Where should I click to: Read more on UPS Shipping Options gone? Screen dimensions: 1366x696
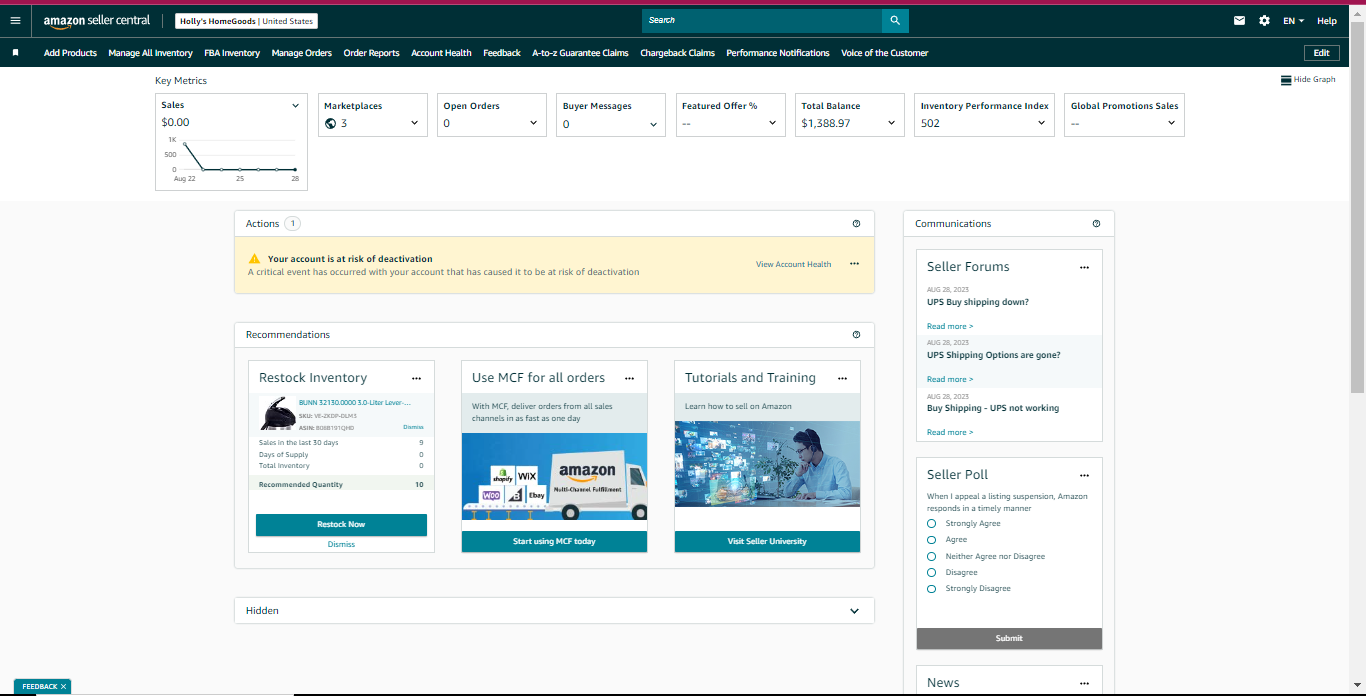coord(949,379)
